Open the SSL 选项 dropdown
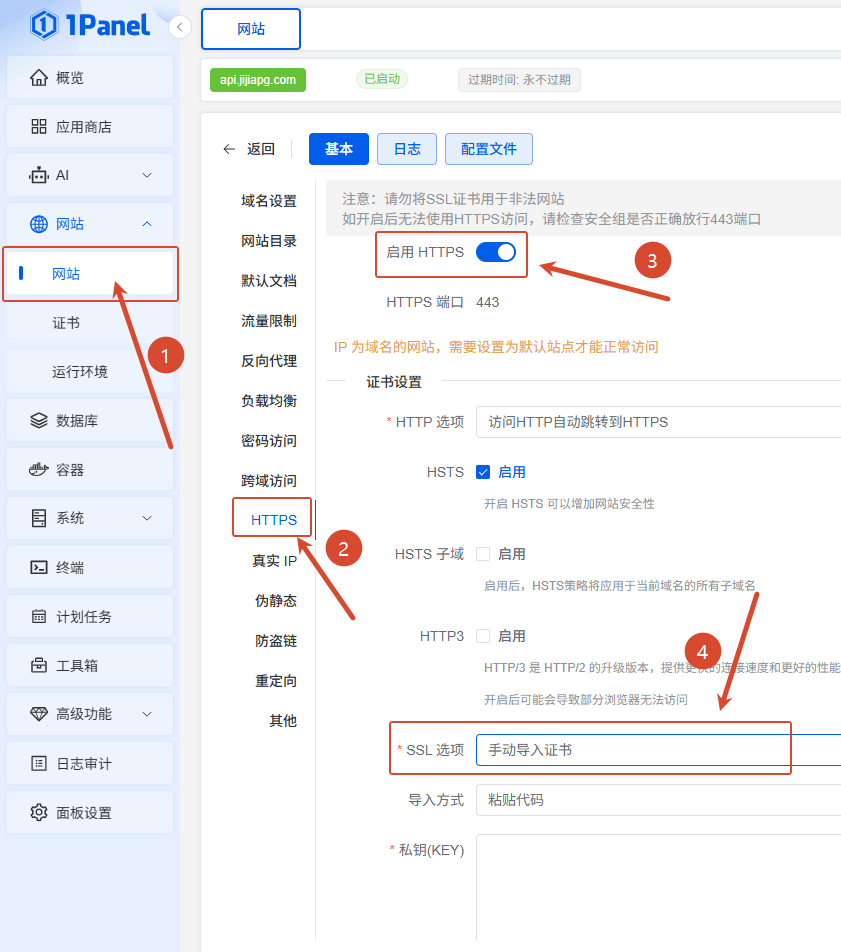The image size is (841, 952). point(658,750)
